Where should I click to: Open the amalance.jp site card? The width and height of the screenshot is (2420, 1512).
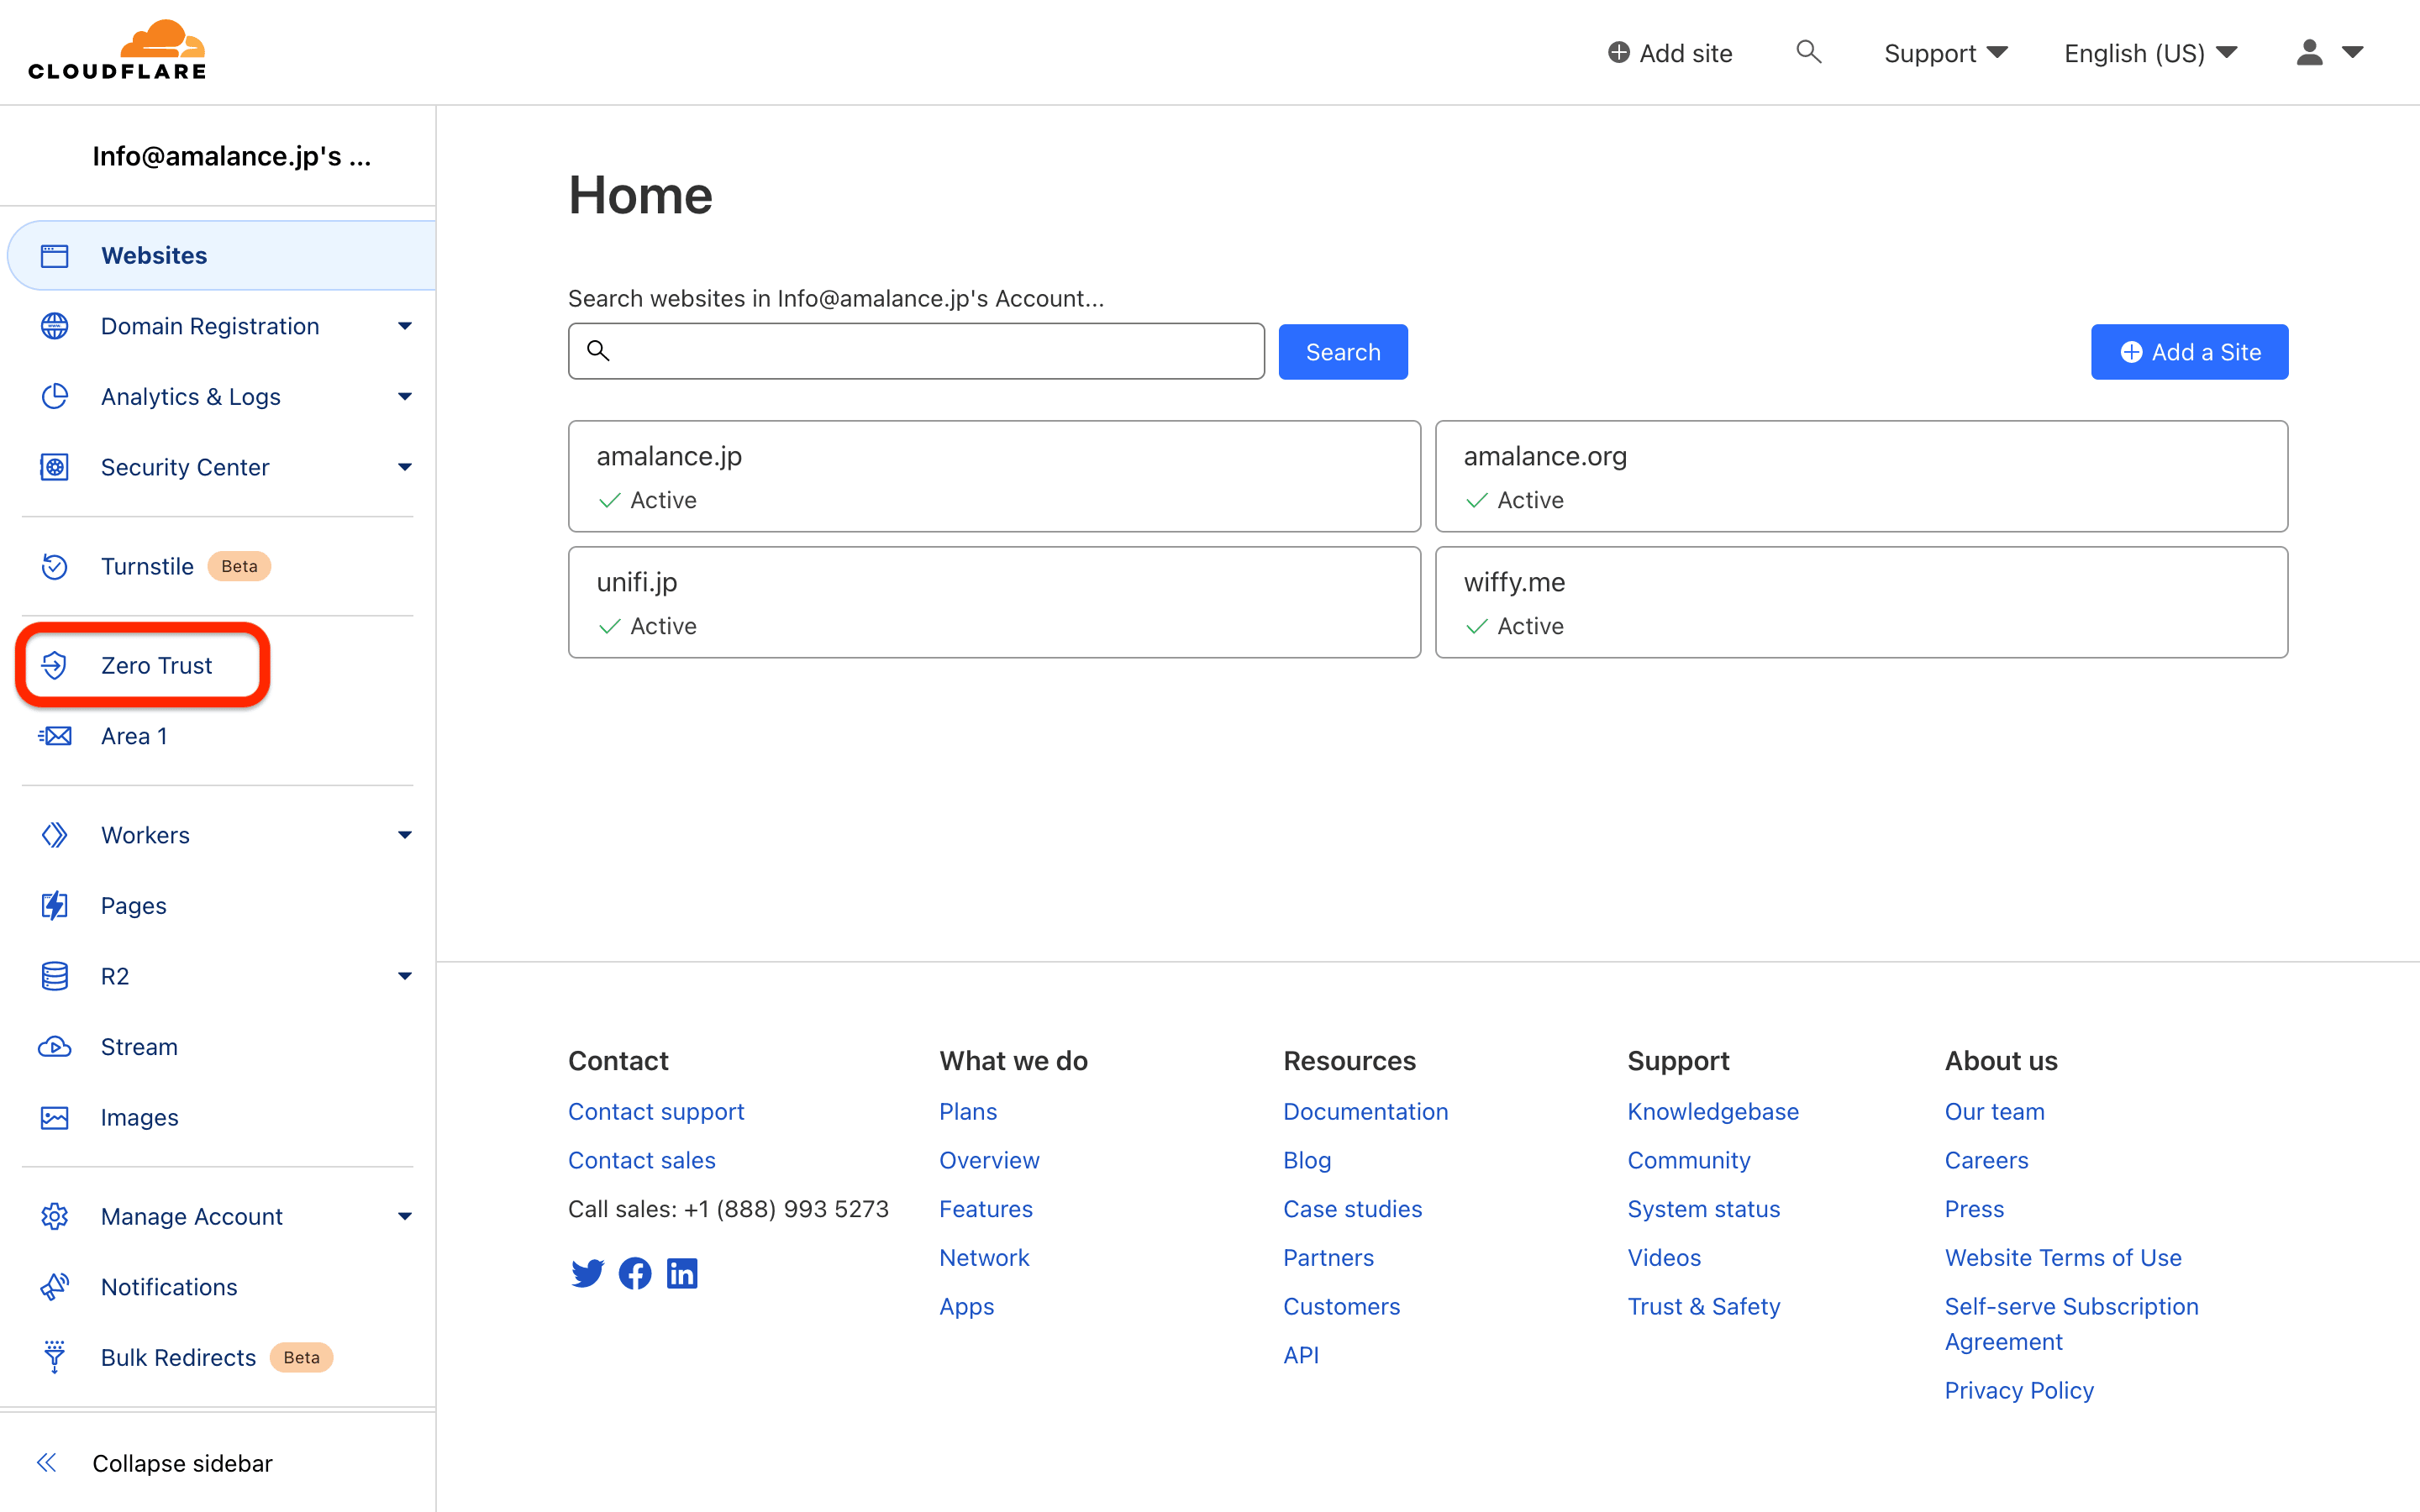[x=994, y=476]
